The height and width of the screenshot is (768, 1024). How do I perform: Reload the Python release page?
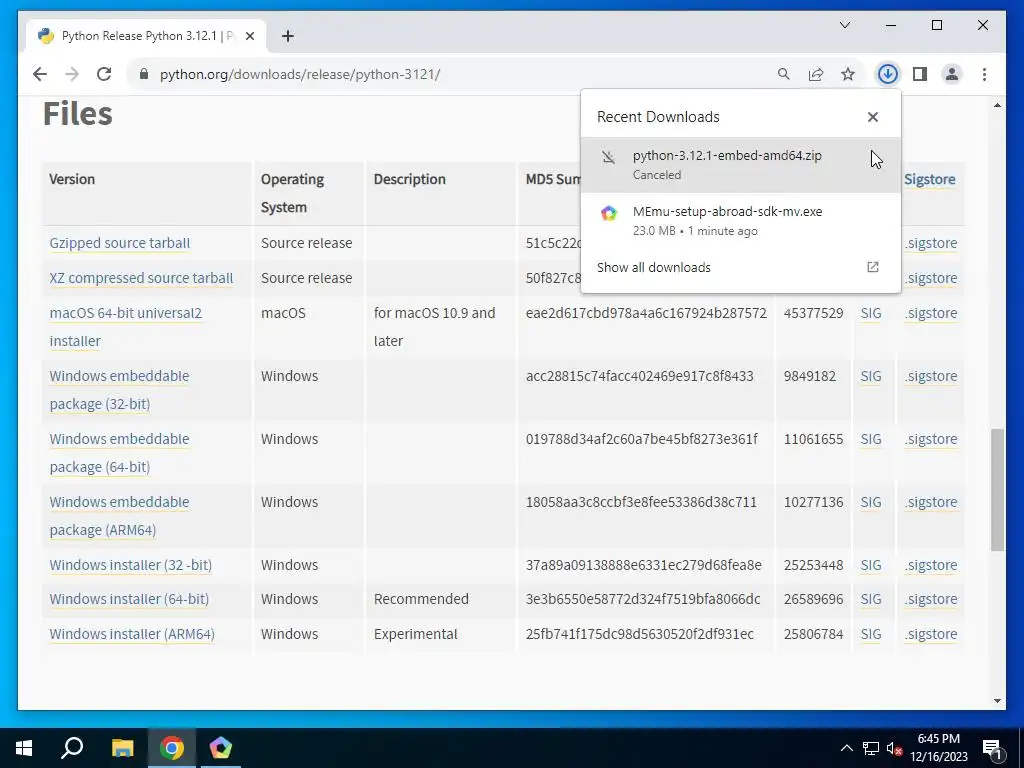(x=104, y=74)
